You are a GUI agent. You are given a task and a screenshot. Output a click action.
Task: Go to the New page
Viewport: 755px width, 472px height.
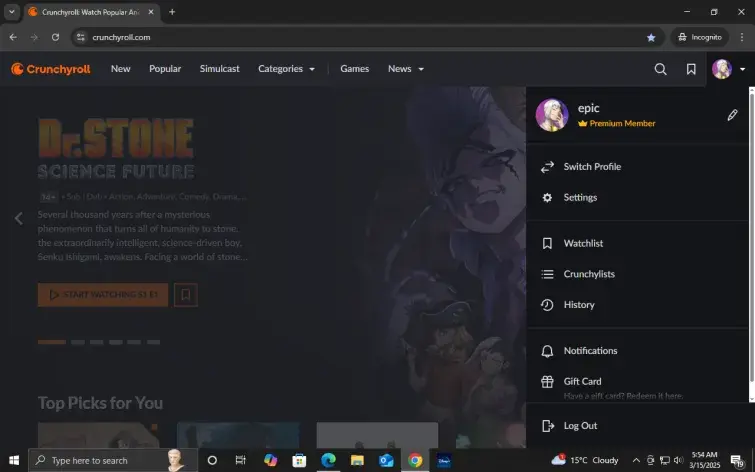(120, 69)
